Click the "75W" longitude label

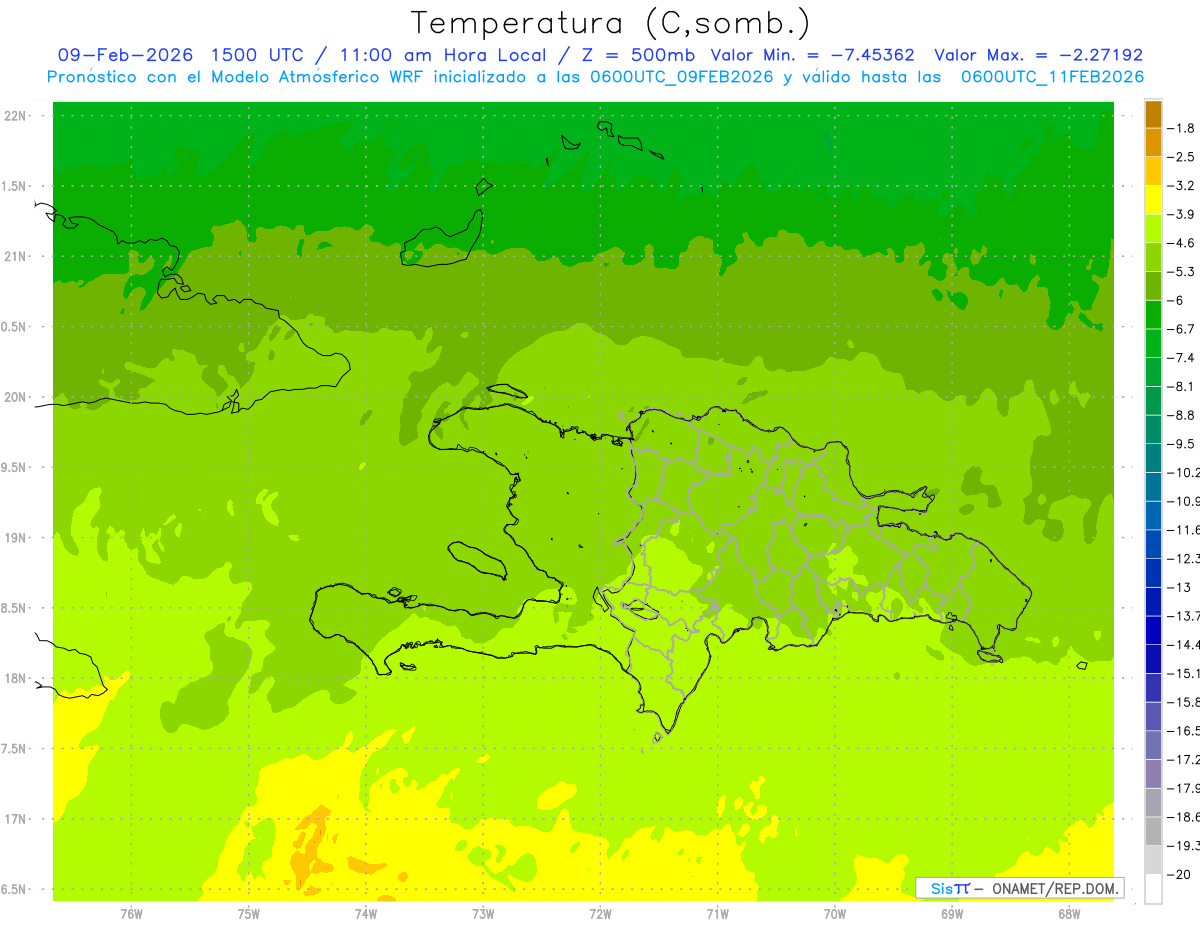point(248,914)
